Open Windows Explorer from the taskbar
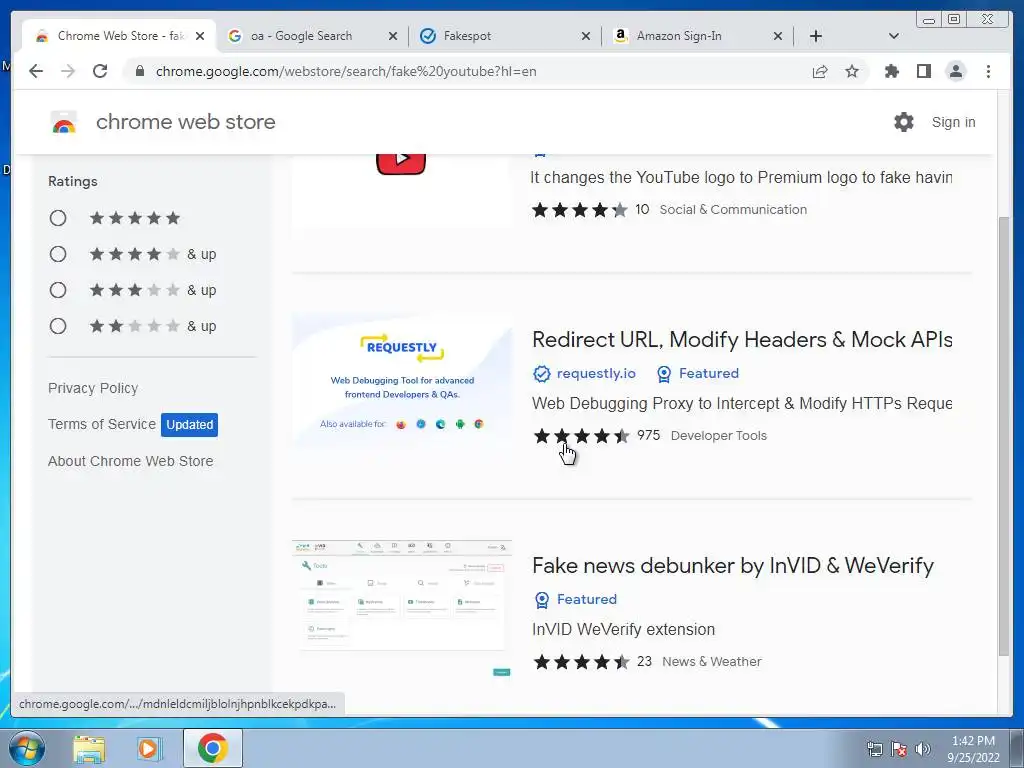This screenshot has width=1024, height=768. point(89,748)
